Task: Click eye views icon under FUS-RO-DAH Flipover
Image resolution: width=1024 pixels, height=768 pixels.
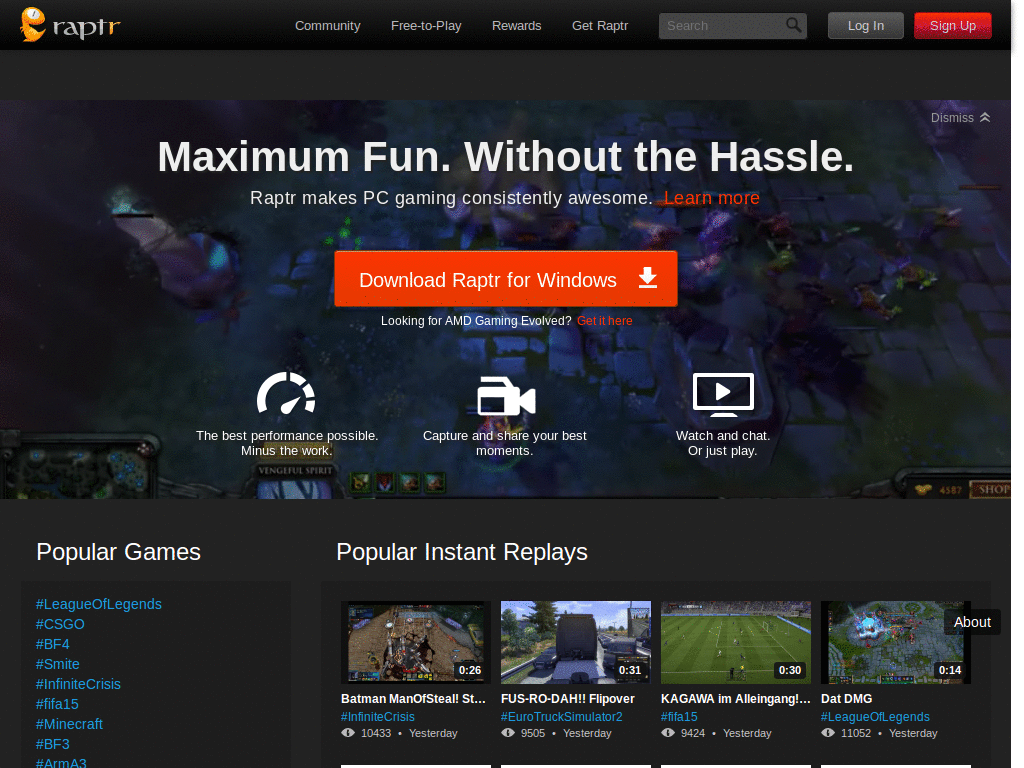Action: point(508,733)
